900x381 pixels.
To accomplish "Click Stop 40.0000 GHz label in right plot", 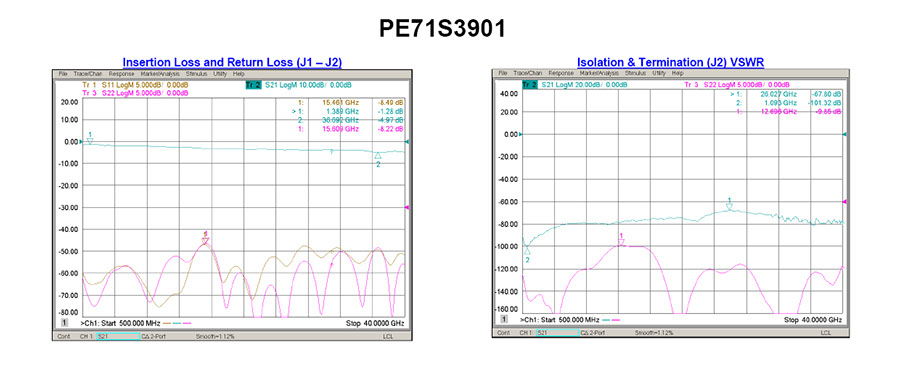I will tap(813, 320).
